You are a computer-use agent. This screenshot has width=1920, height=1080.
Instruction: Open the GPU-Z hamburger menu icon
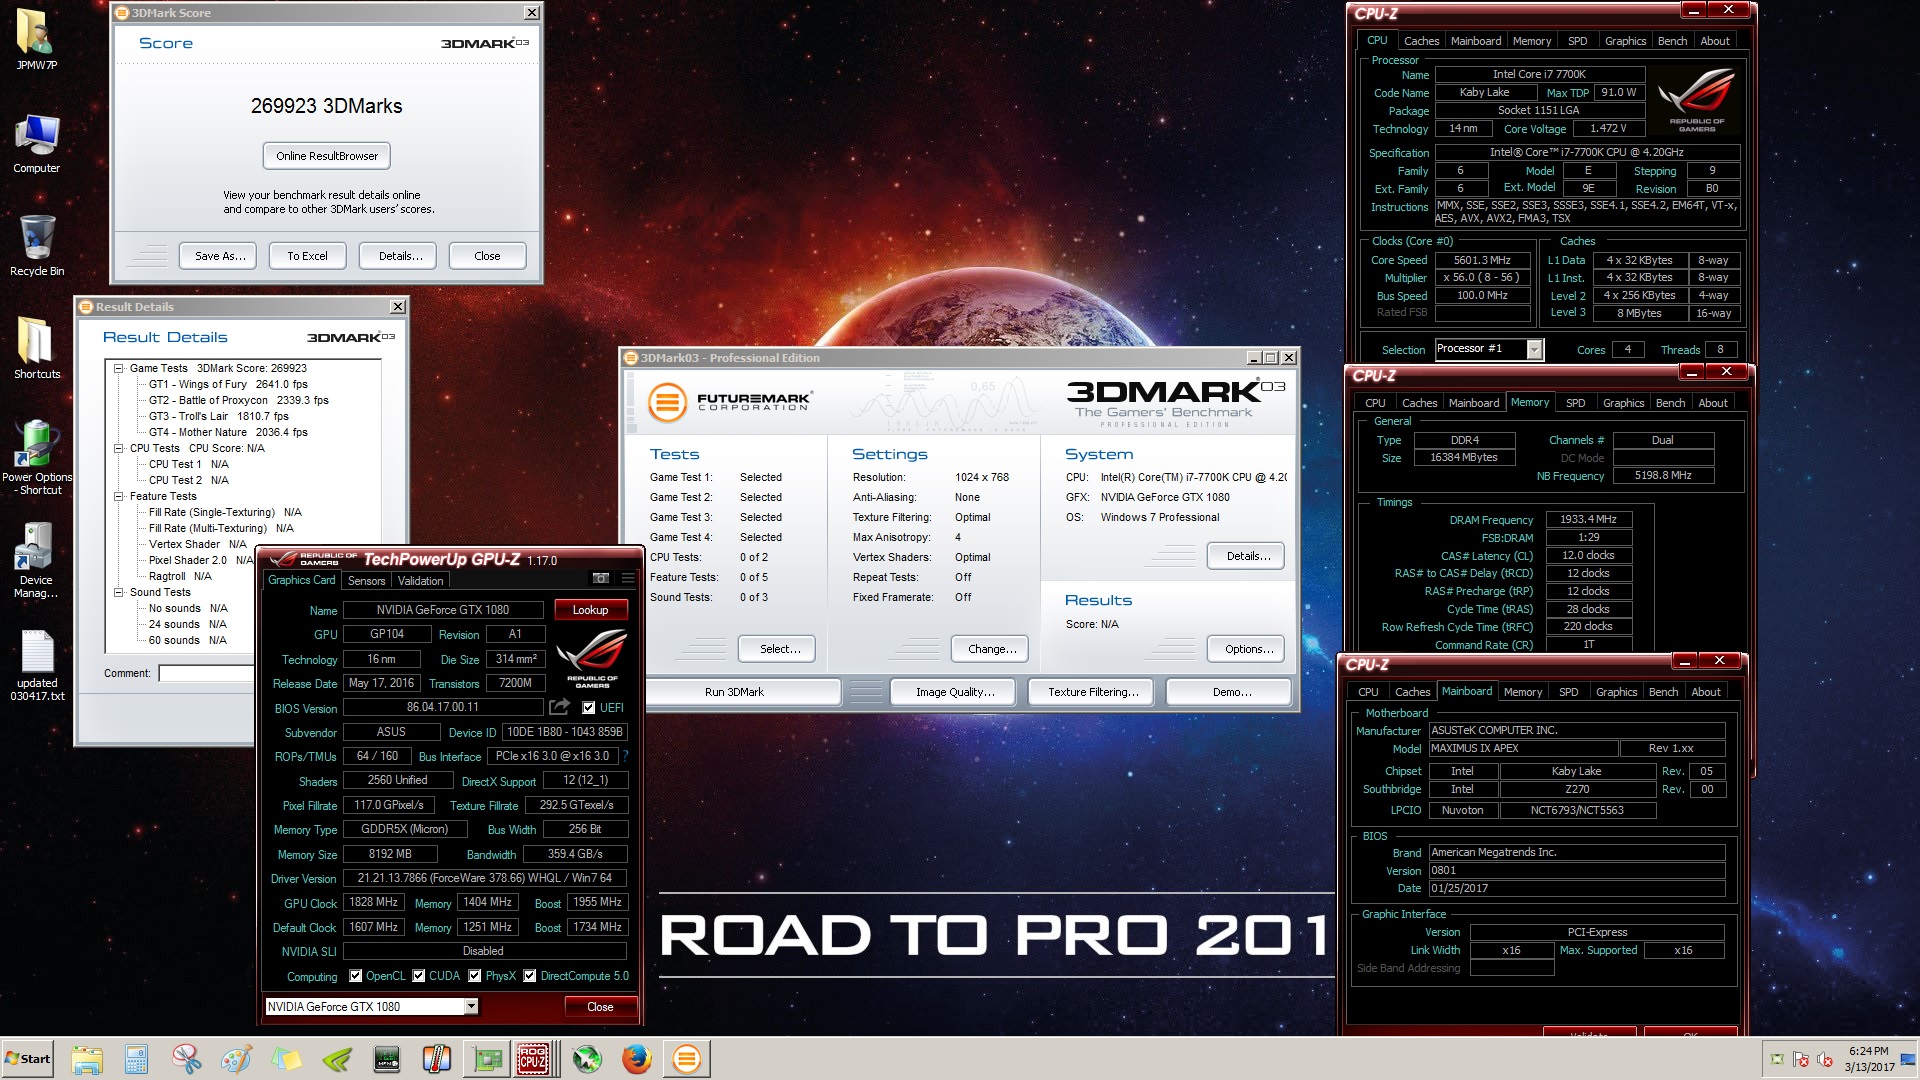coord(628,579)
